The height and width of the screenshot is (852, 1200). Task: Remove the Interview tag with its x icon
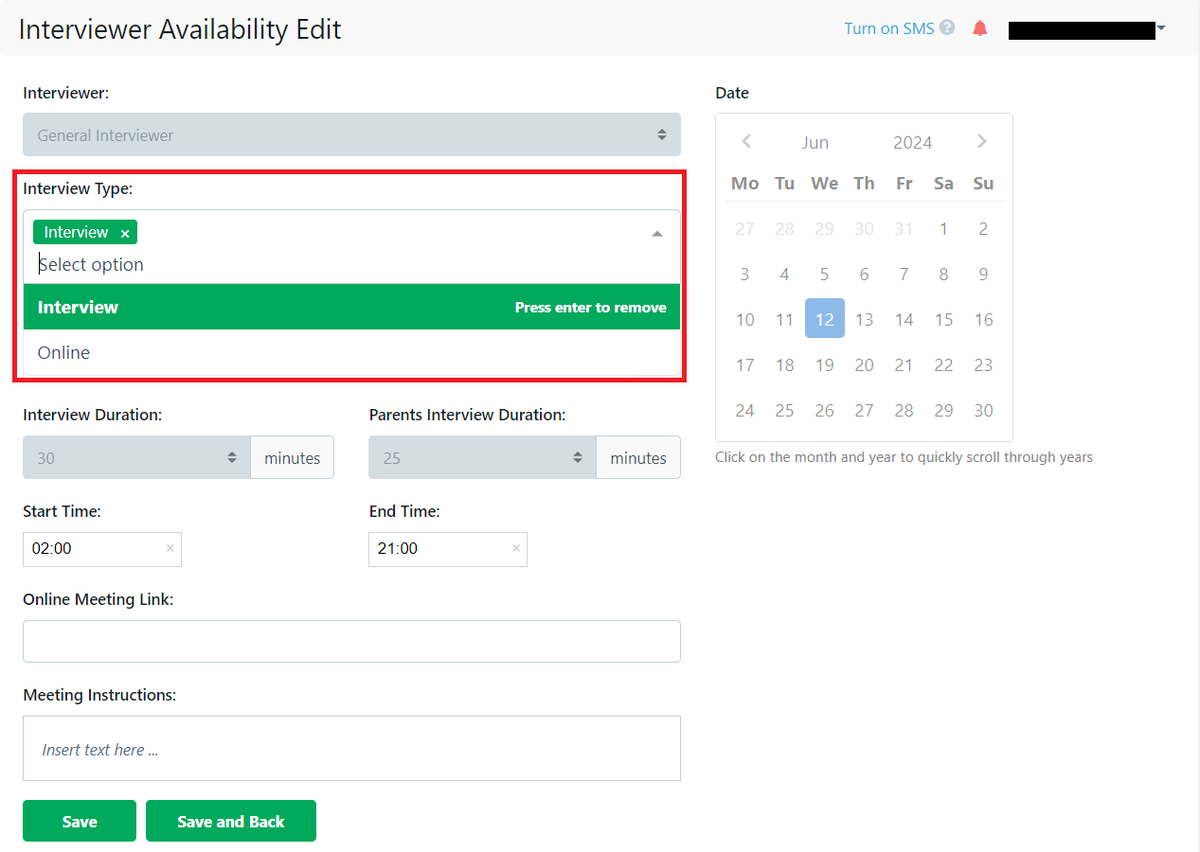point(124,231)
